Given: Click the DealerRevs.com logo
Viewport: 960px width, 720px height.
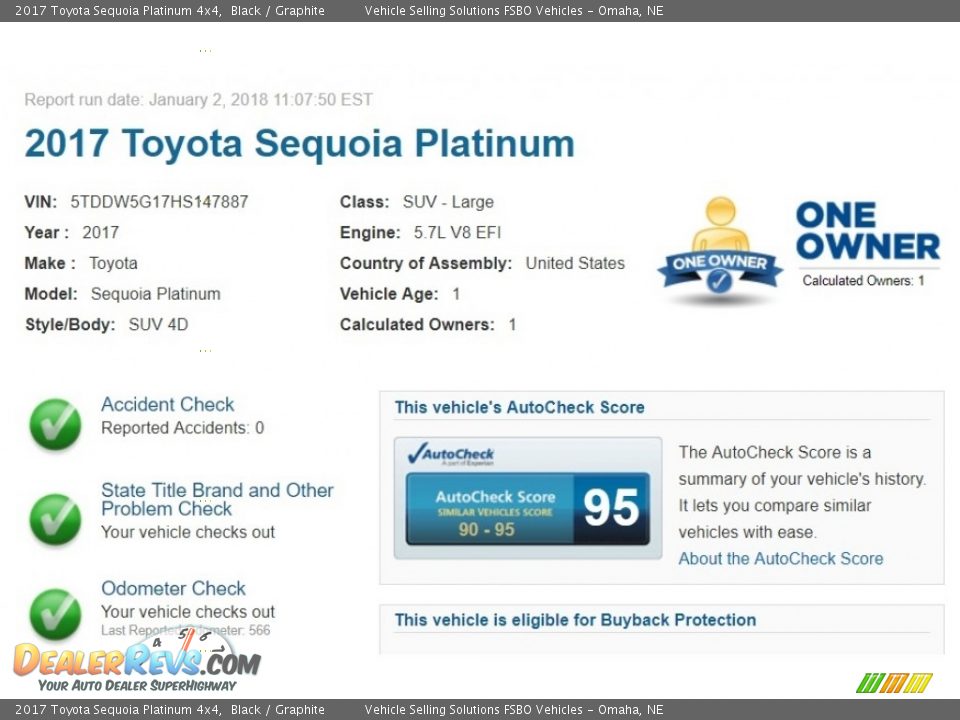Looking at the screenshot, I should pyautogui.click(x=137, y=662).
